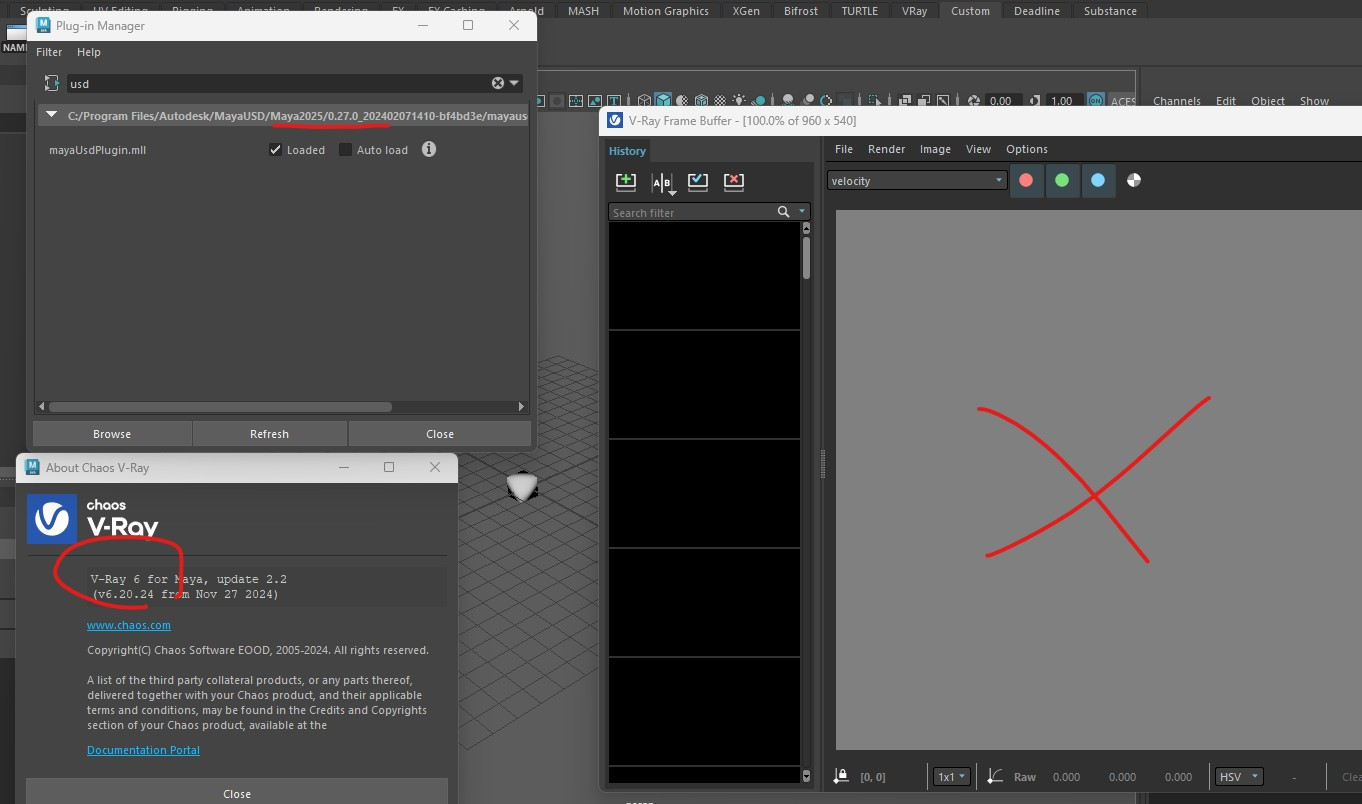Open Image menu in V-Ray Frame Buffer
The height and width of the screenshot is (804, 1362).
pyautogui.click(x=935, y=149)
